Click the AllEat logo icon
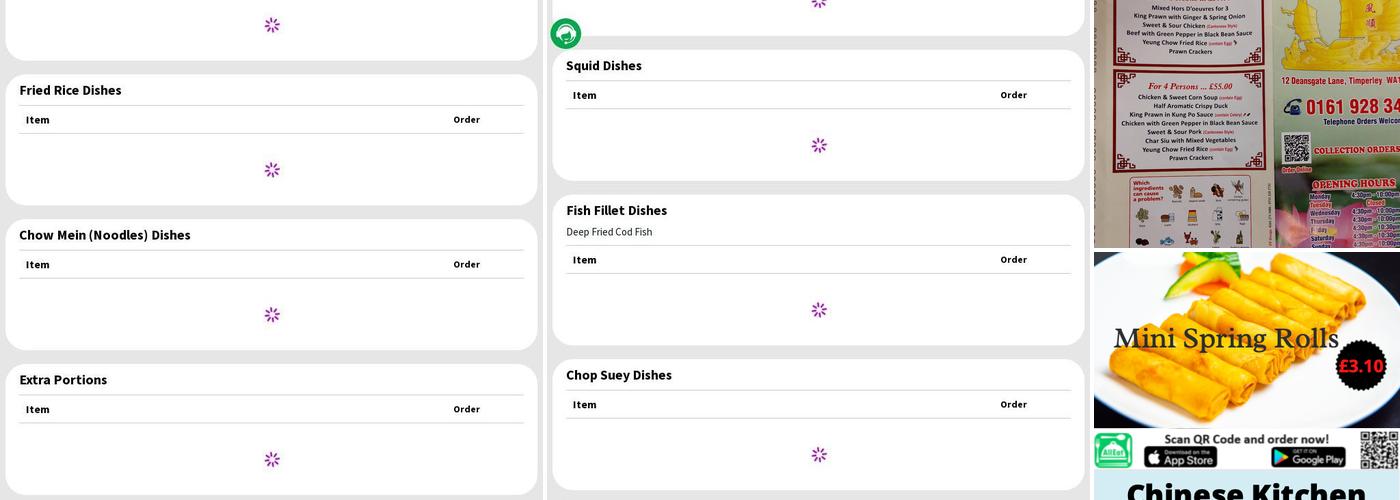1400x500 pixels. [1113, 451]
